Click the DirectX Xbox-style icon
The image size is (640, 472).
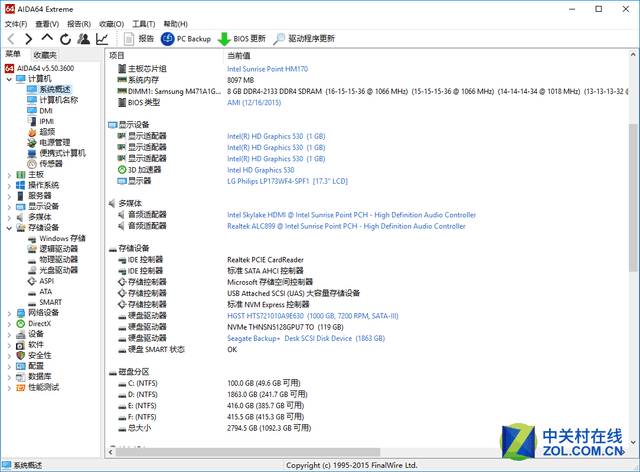point(20,324)
